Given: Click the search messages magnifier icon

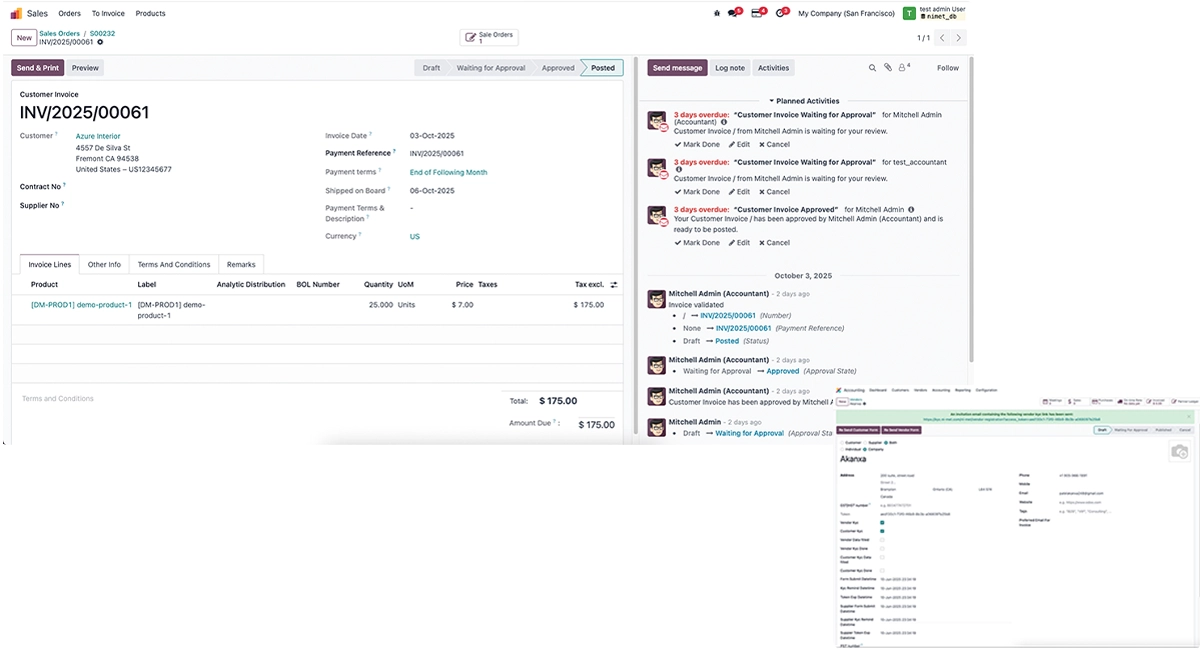Looking at the screenshot, I should (x=872, y=68).
